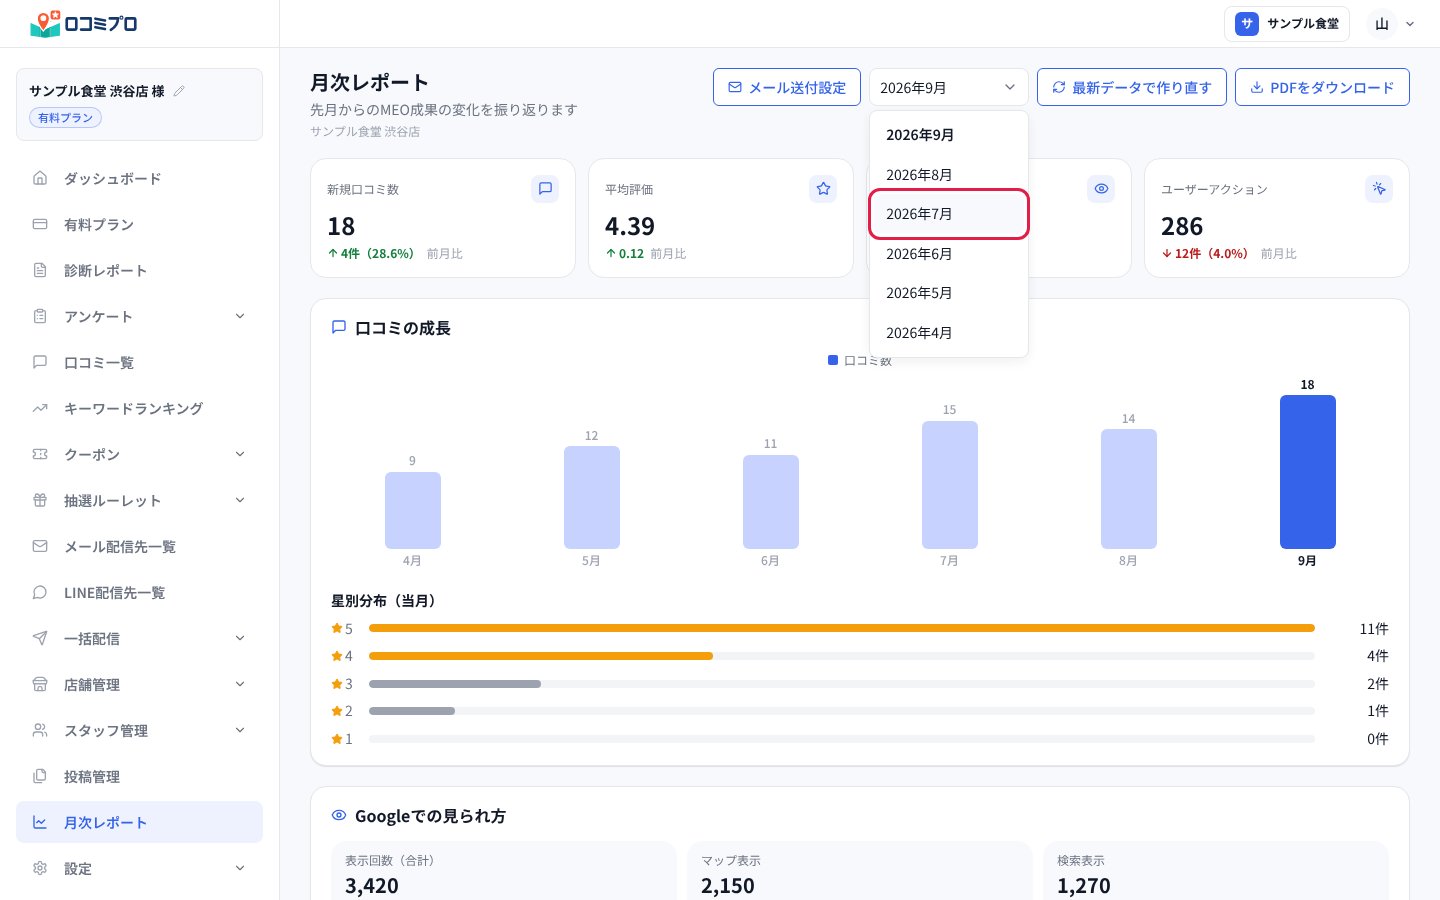Viewport: 1440px width, 900px height.
Task: Click the 5-star distribution bar
Action: [x=841, y=628]
